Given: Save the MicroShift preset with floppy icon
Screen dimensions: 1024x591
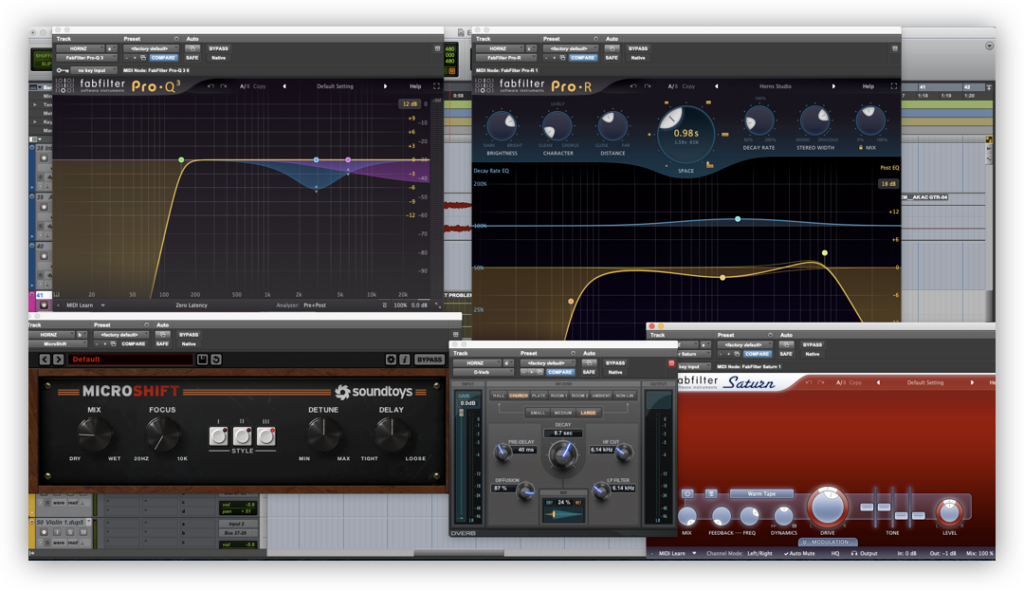Looking at the screenshot, I should [202, 359].
